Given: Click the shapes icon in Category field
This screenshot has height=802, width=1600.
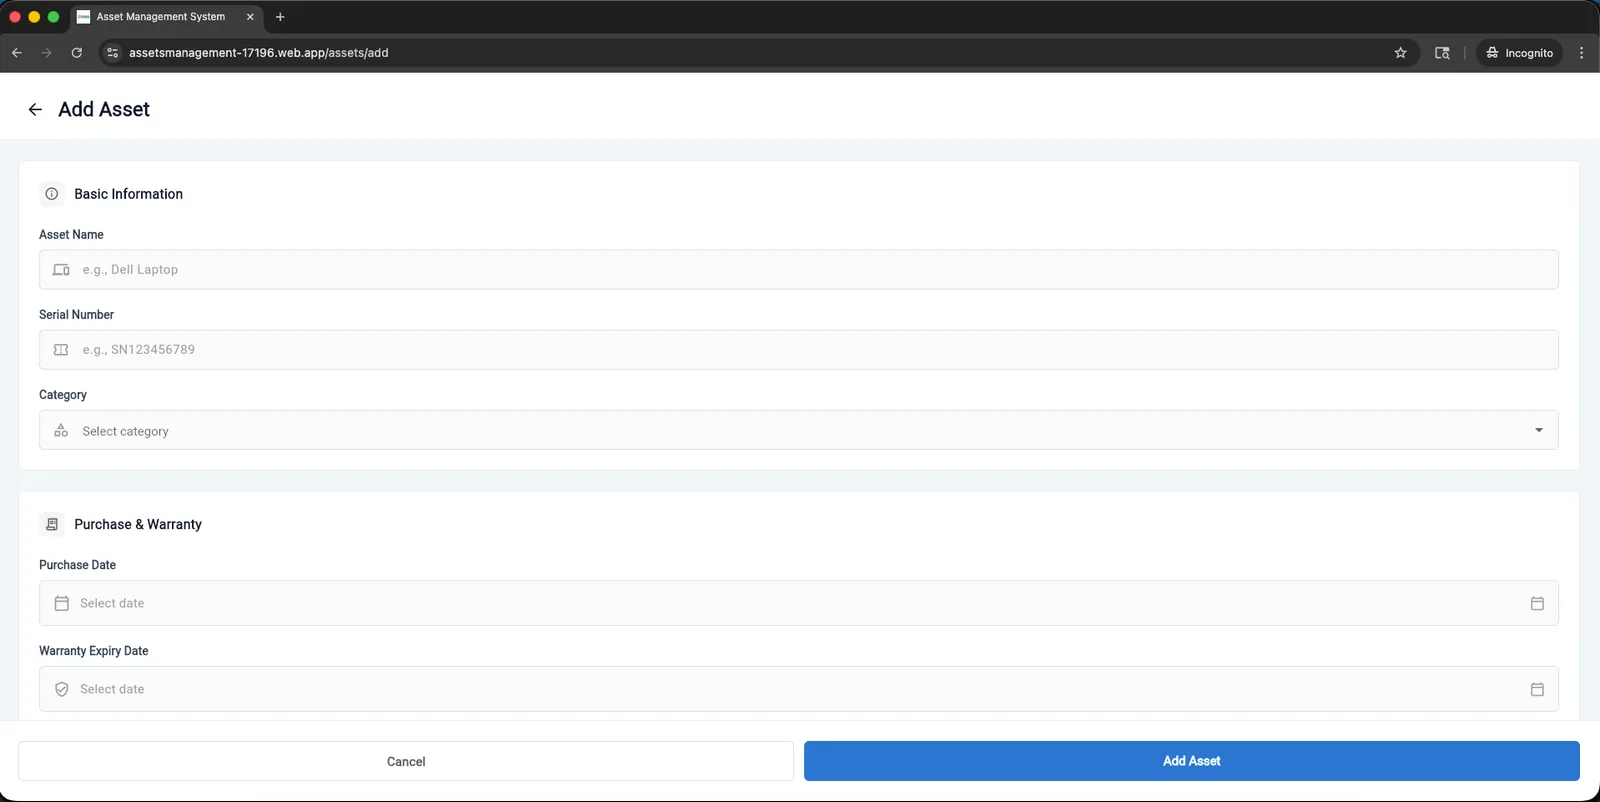Looking at the screenshot, I should (x=61, y=431).
